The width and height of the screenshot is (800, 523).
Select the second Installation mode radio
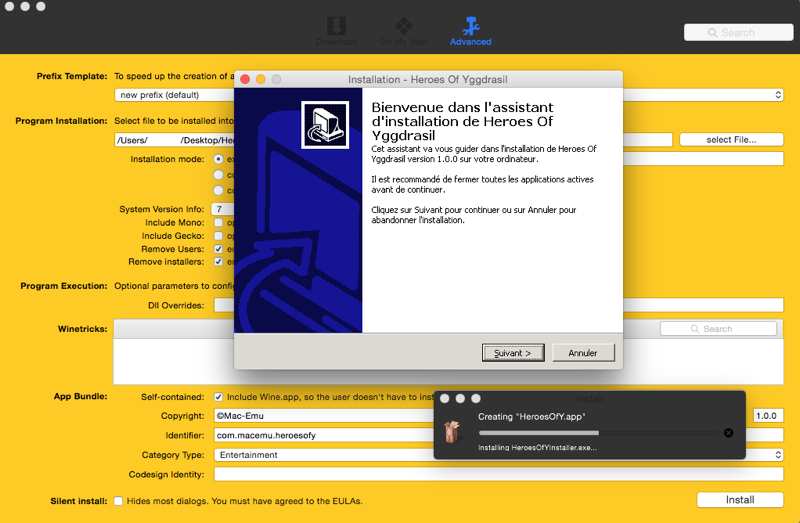[218, 175]
